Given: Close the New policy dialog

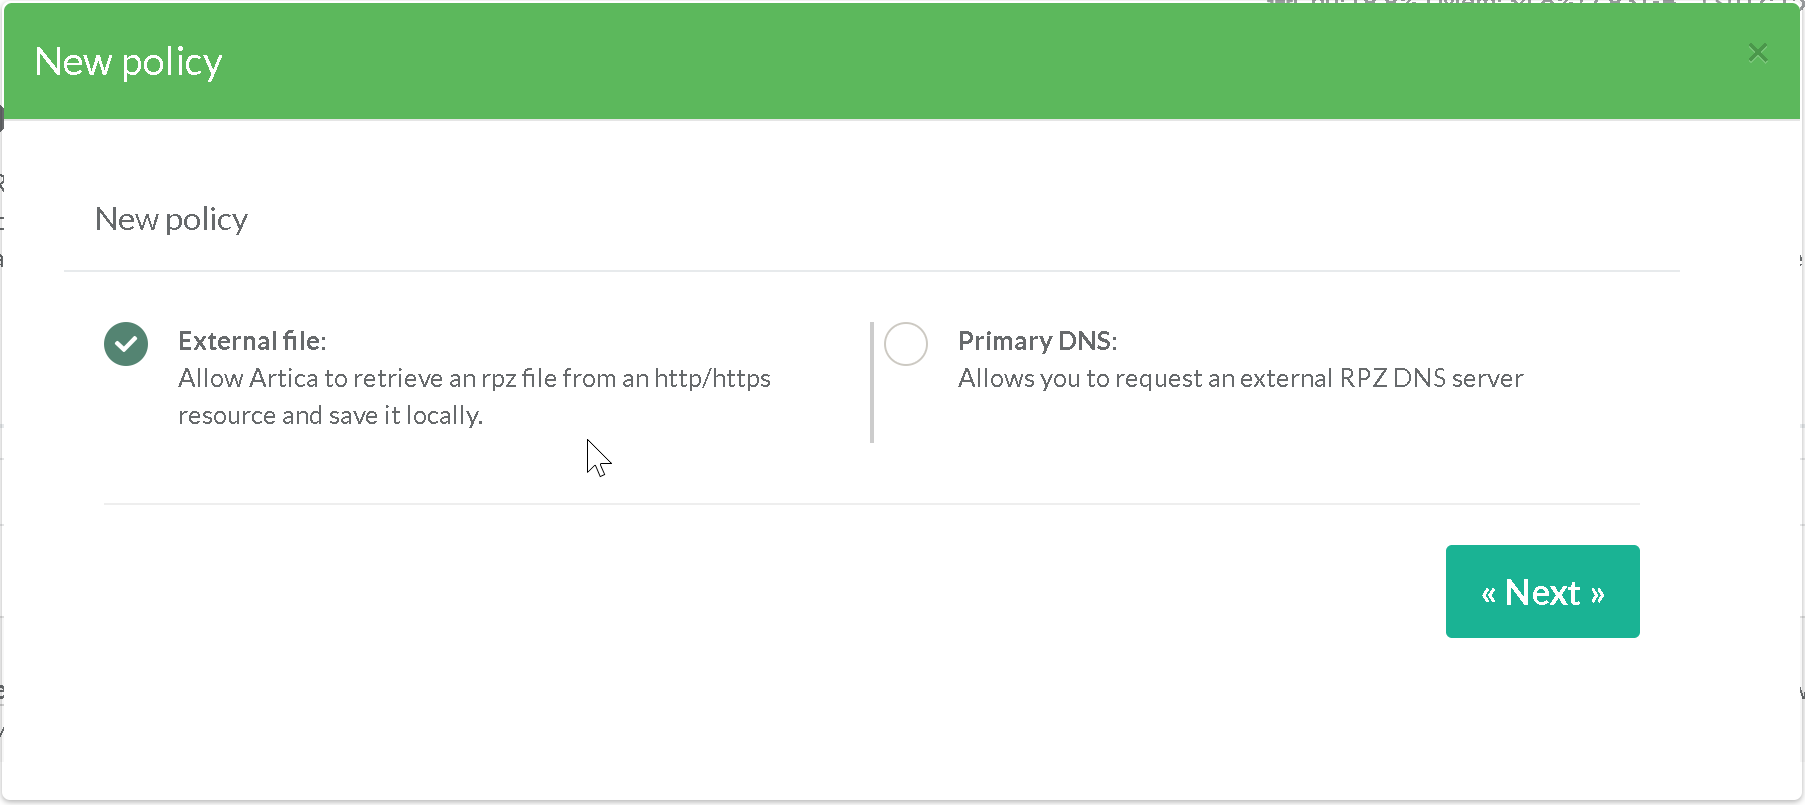Looking at the screenshot, I should coord(1758,52).
